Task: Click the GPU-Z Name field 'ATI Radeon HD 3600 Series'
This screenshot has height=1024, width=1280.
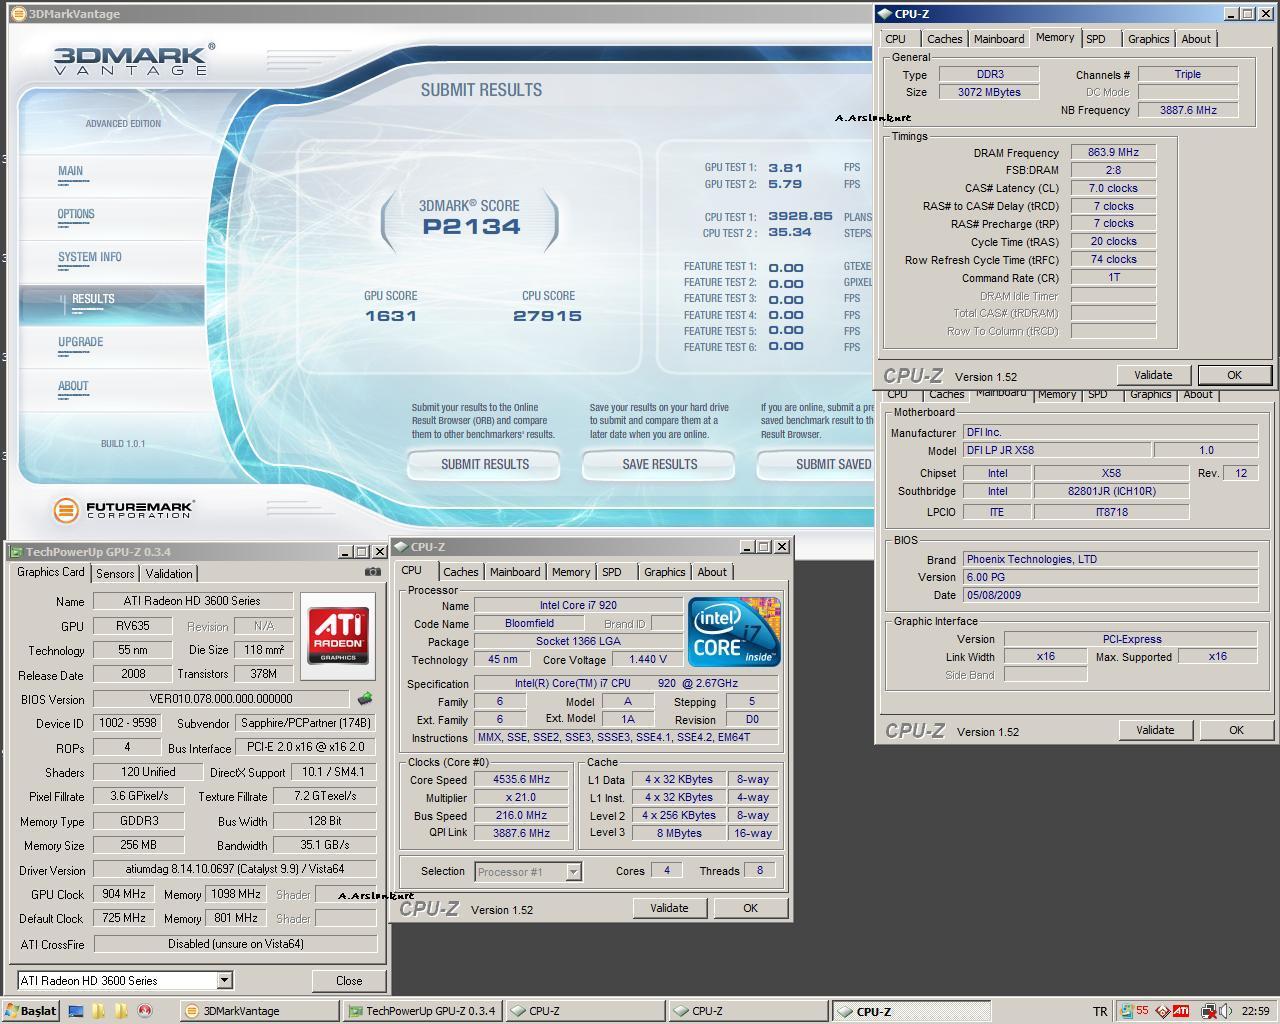Action: click(x=193, y=601)
